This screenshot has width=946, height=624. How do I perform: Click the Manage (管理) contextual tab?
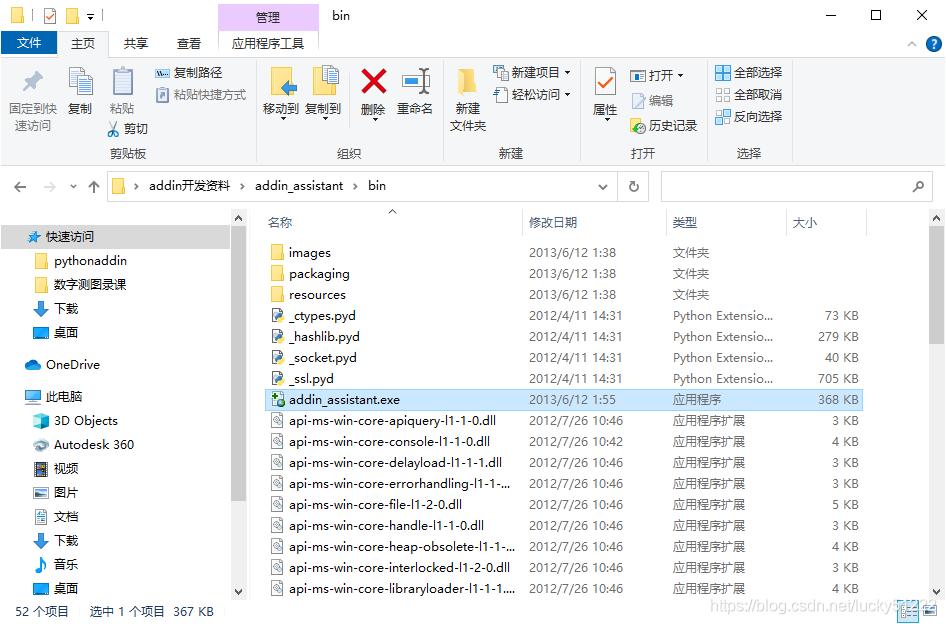click(x=268, y=17)
